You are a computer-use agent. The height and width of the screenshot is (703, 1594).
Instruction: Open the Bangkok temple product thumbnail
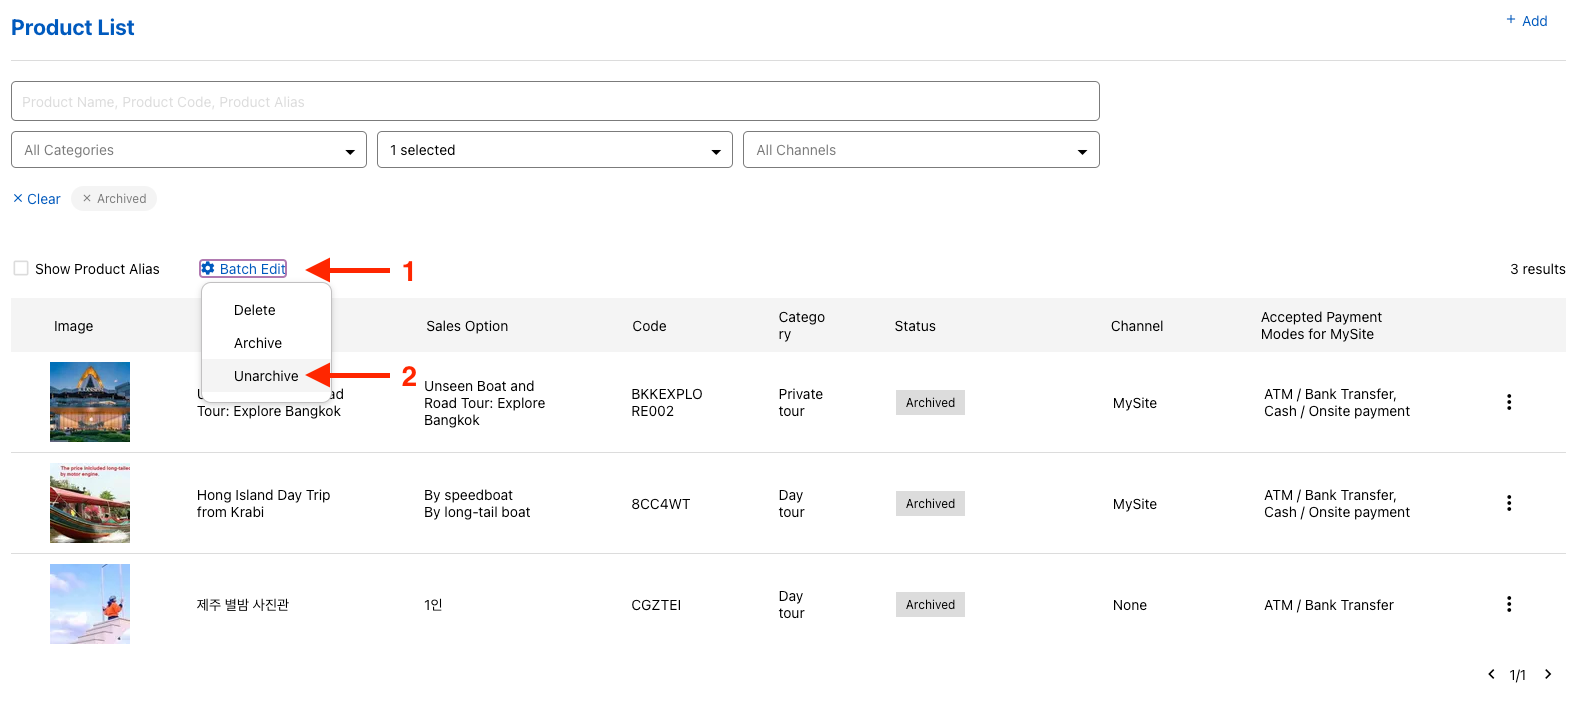click(x=90, y=402)
